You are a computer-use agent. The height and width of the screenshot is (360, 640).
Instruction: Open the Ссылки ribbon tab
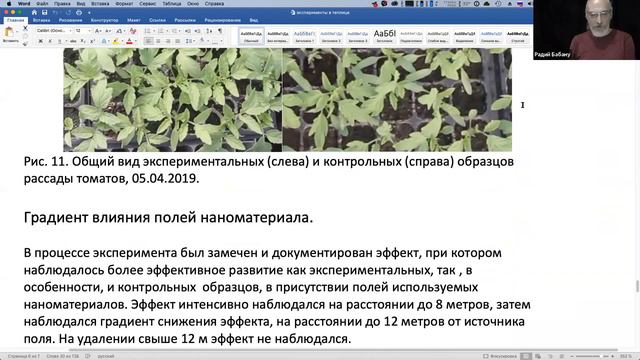pos(157,20)
